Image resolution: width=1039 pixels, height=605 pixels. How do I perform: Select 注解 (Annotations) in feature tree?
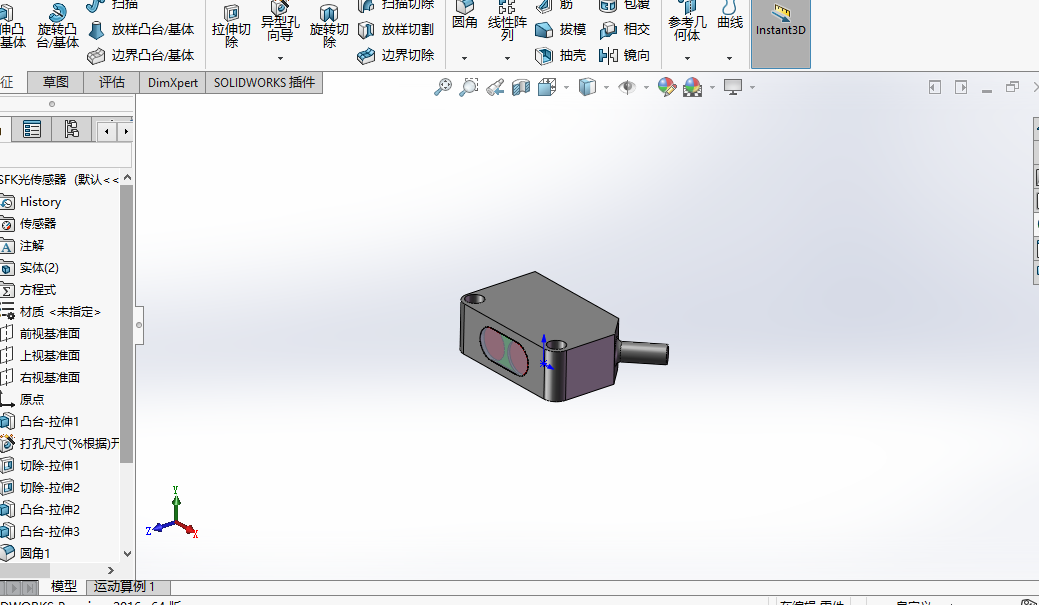(x=32, y=245)
